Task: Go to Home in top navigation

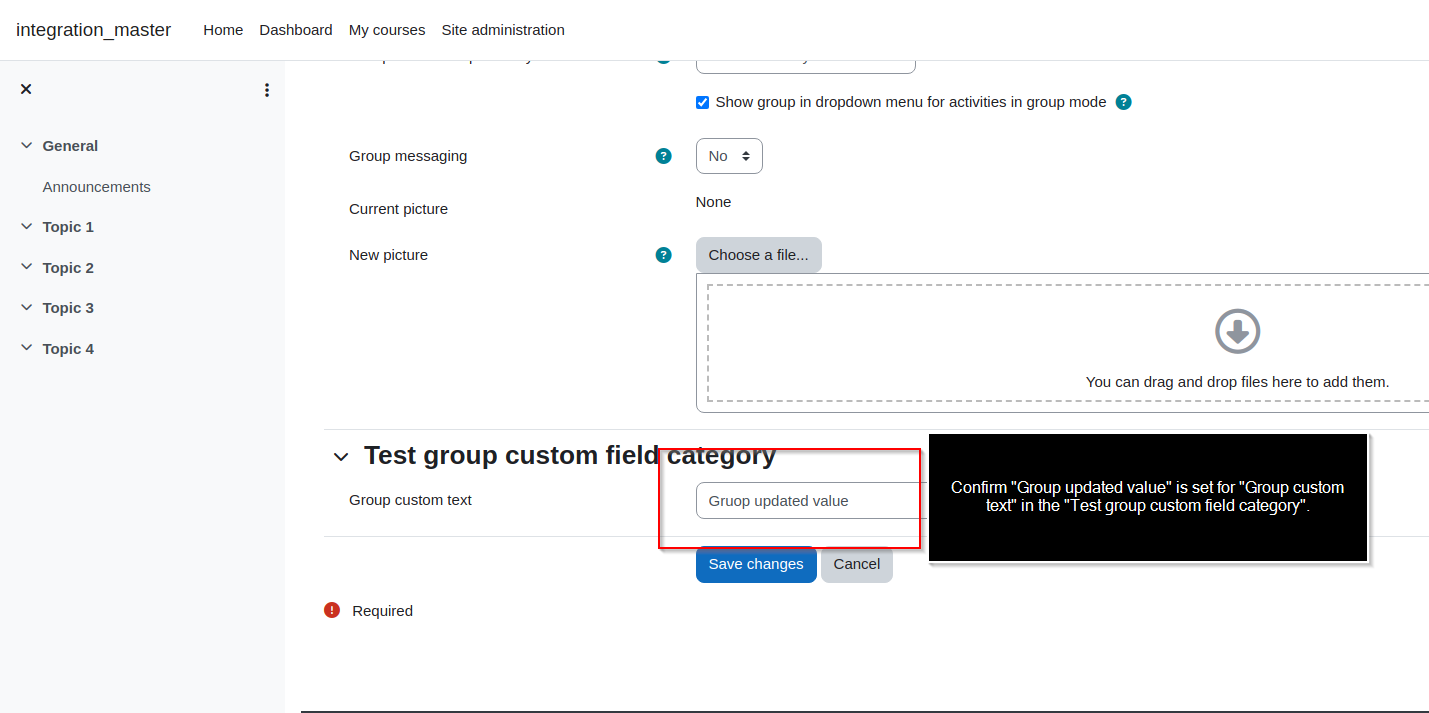Action: tap(223, 30)
